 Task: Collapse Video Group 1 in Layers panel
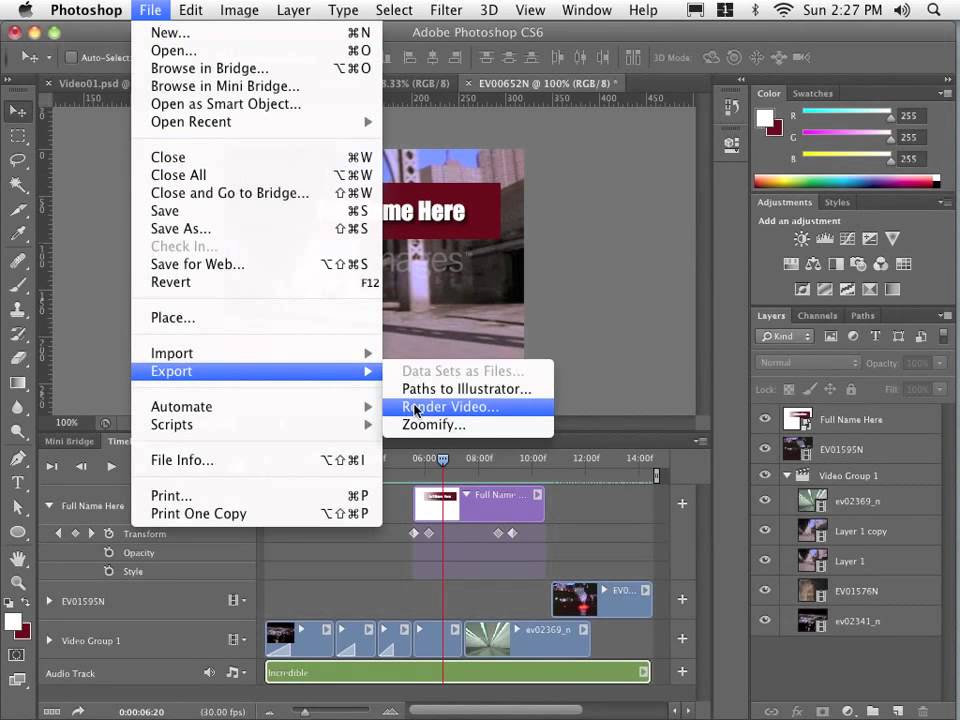pyautogui.click(x=787, y=475)
